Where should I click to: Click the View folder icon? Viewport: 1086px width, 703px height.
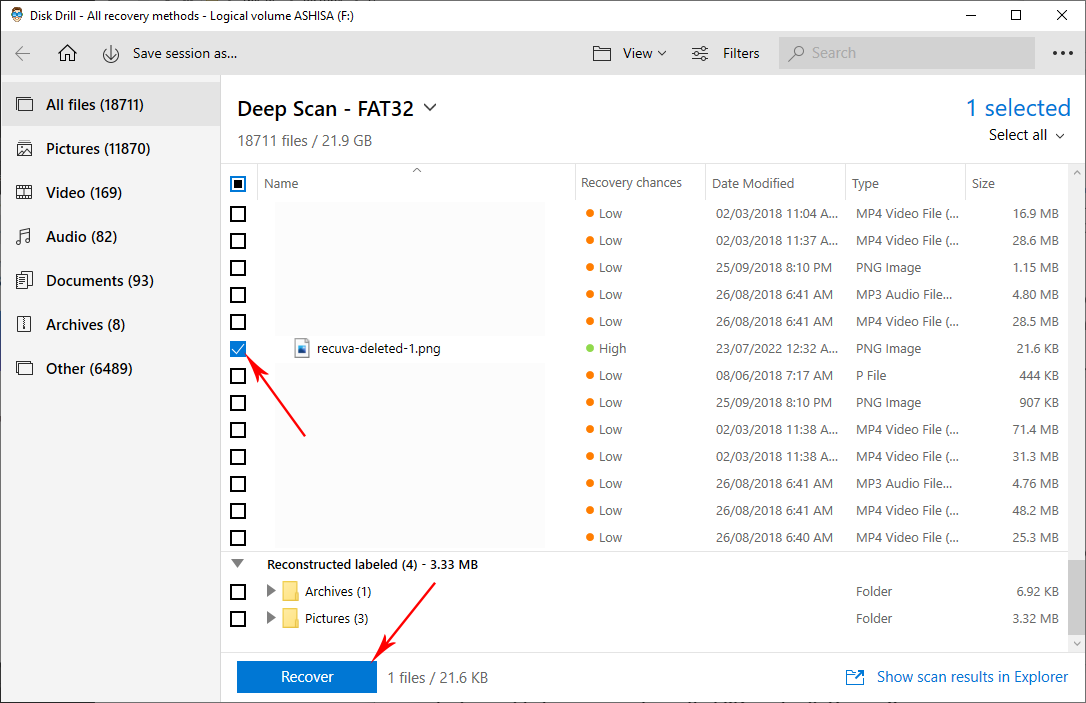(602, 53)
